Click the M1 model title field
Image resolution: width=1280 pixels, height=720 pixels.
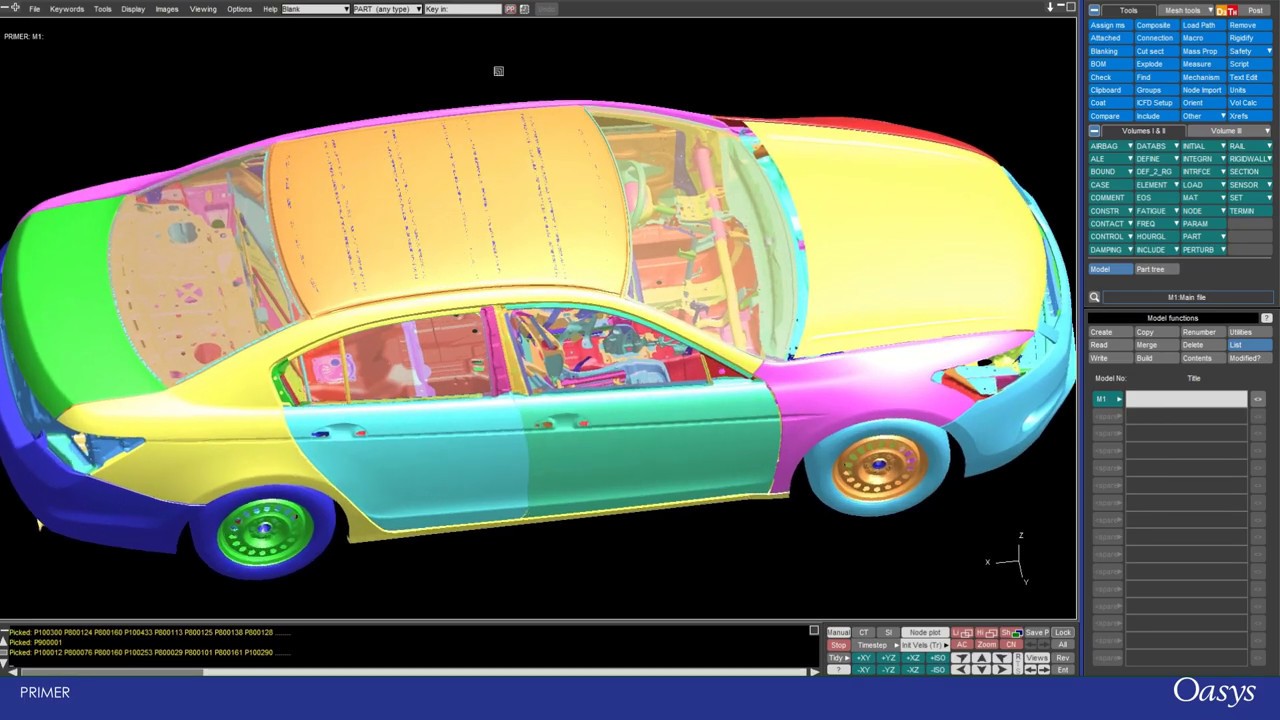coord(1187,399)
